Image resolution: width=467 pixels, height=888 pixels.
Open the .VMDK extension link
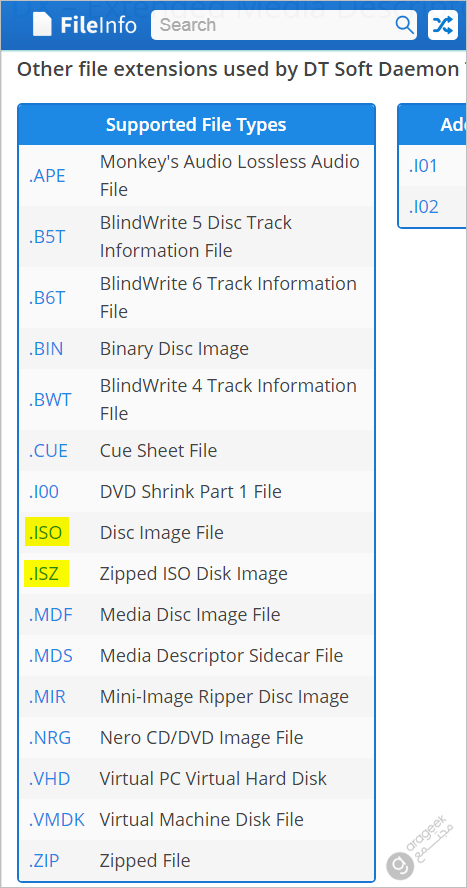57,819
